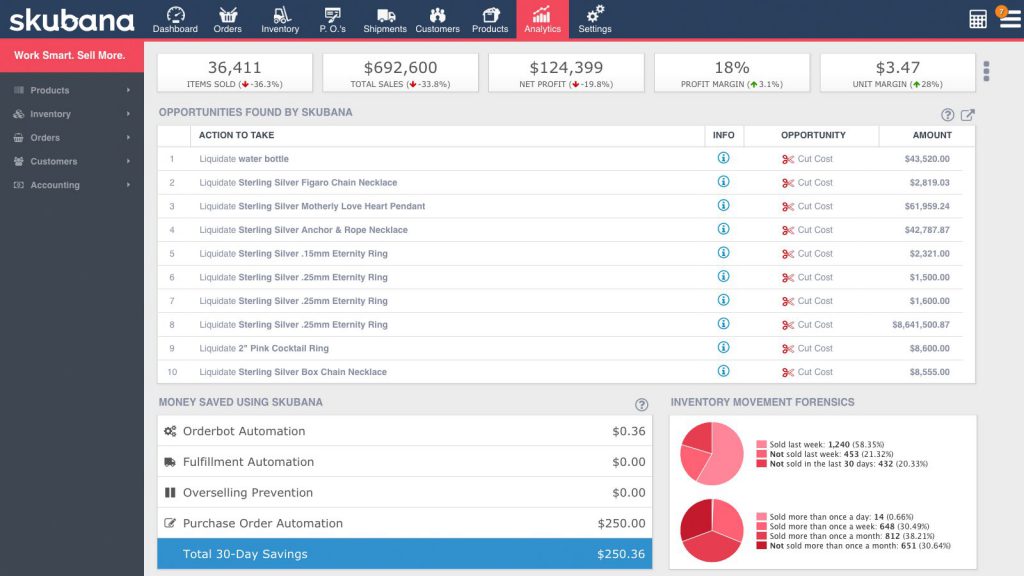Open the Products icon in top navigation

pos(489,15)
